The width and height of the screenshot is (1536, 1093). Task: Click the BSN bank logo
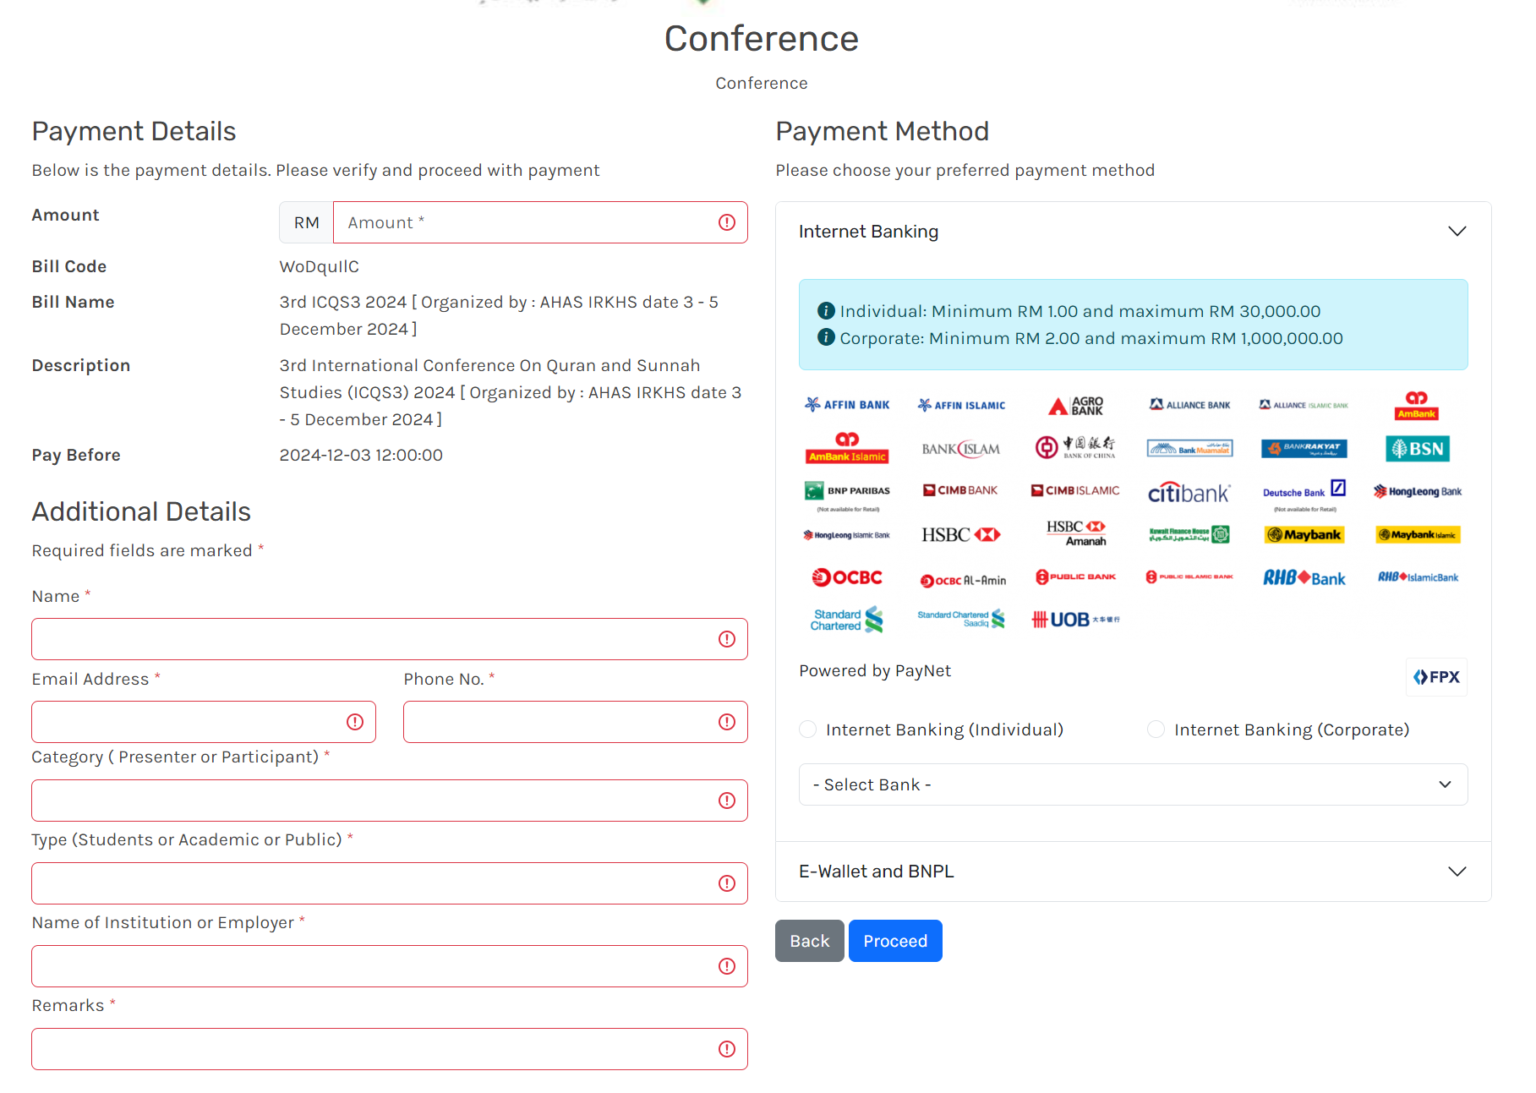coord(1417,449)
